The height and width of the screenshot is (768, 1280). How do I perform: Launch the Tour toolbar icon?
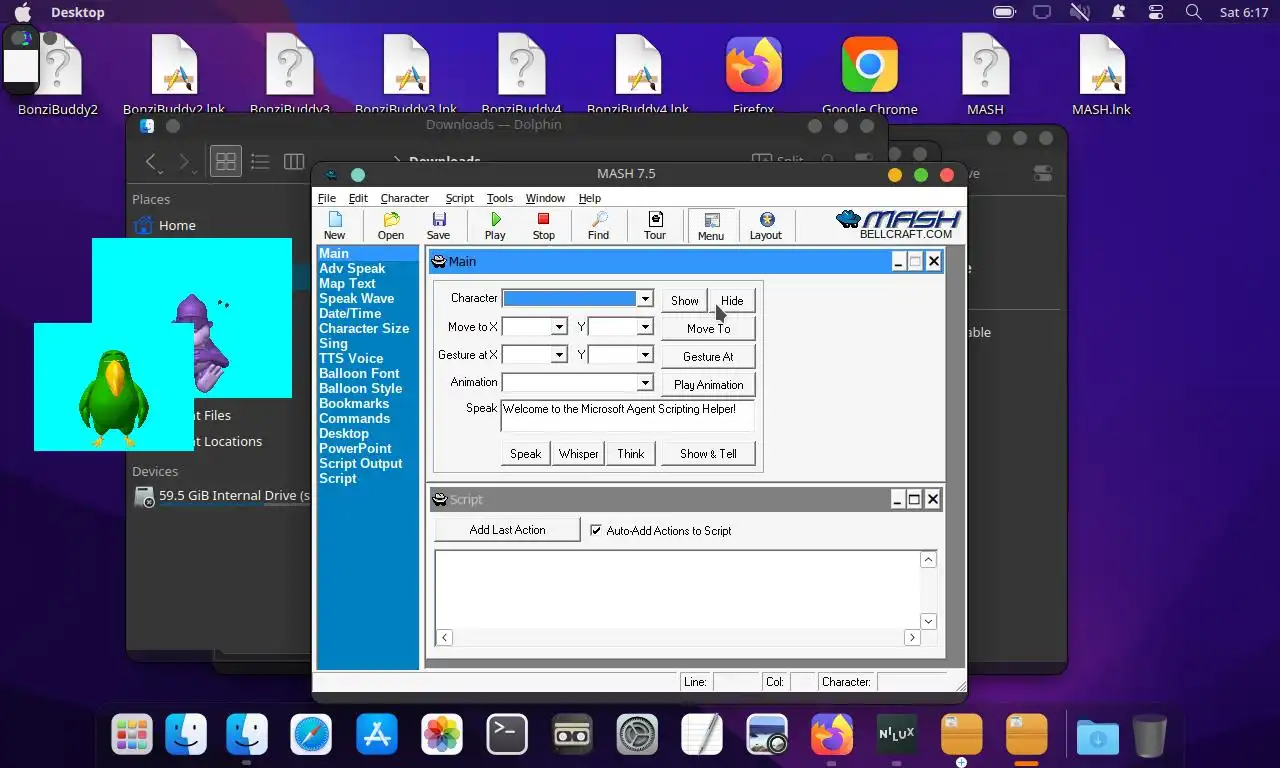(655, 226)
